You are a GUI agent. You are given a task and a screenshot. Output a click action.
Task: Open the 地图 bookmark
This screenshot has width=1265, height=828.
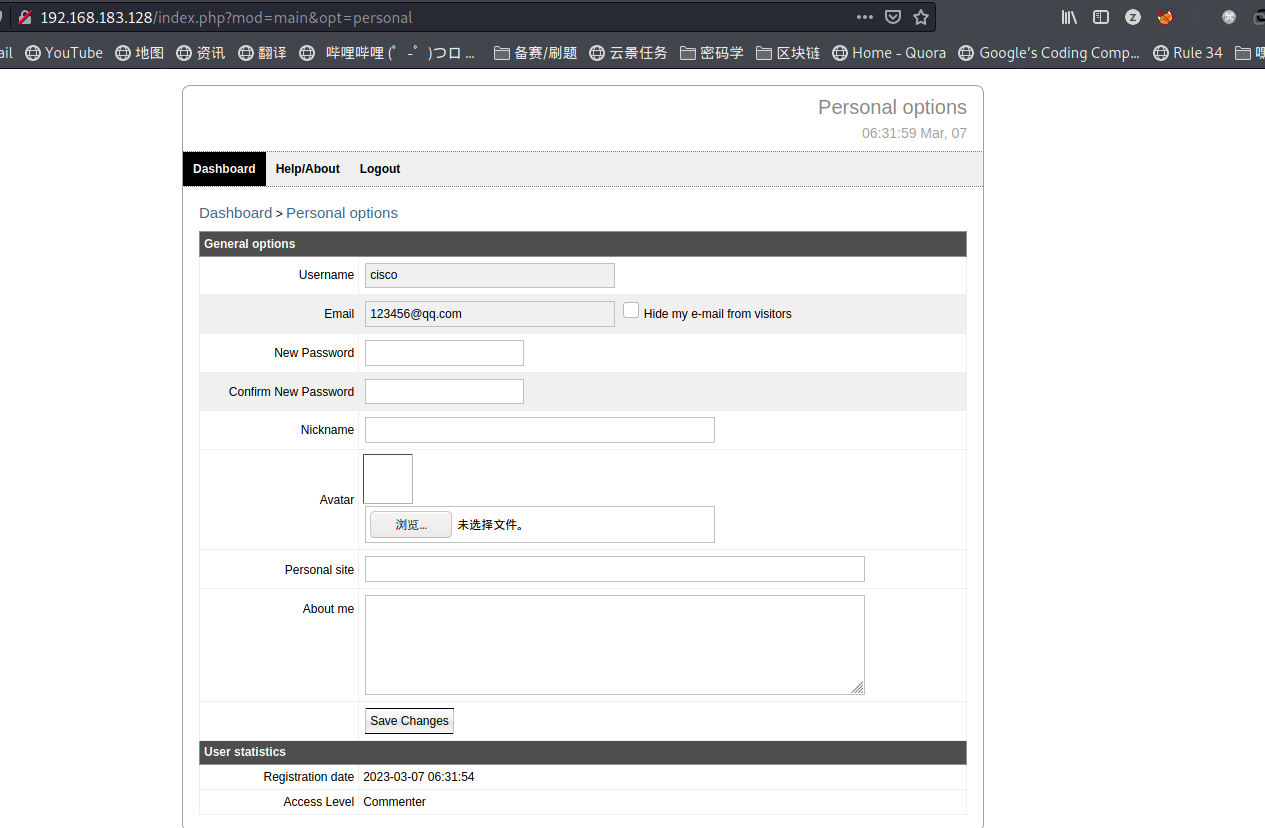140,53
